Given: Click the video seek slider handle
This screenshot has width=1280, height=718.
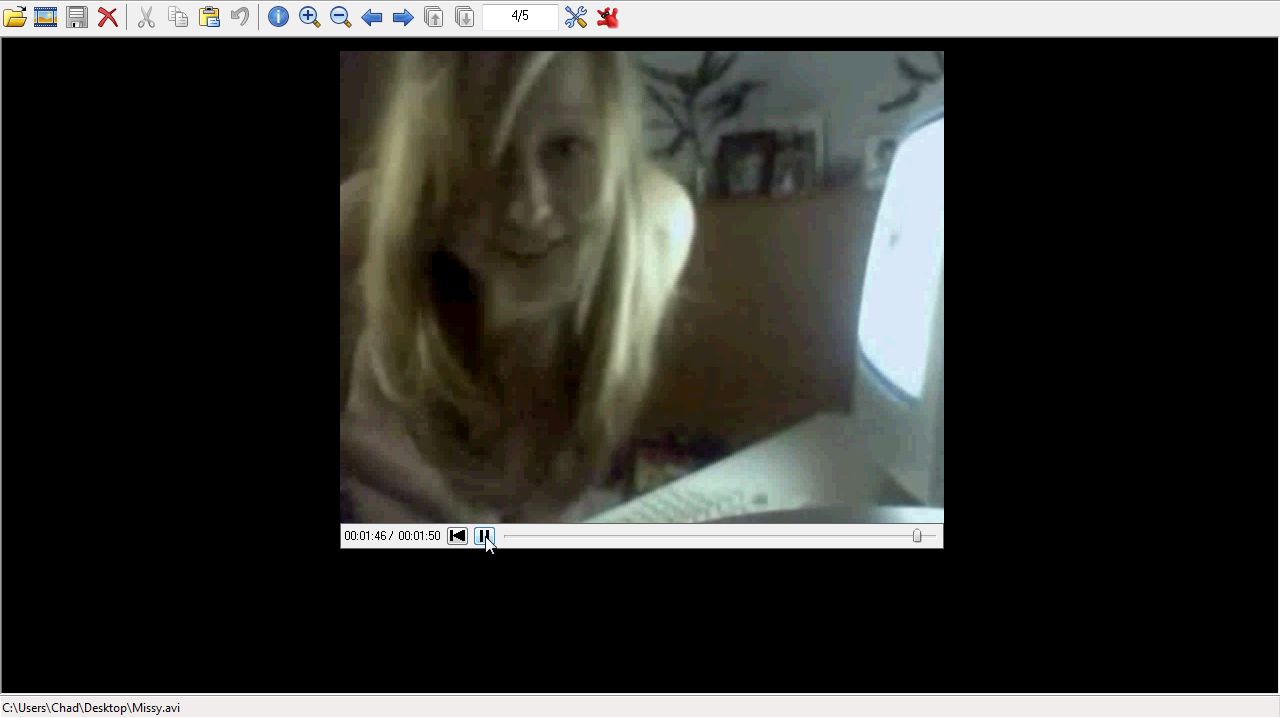Looking at the screenshot, I should tap(917, 536).
